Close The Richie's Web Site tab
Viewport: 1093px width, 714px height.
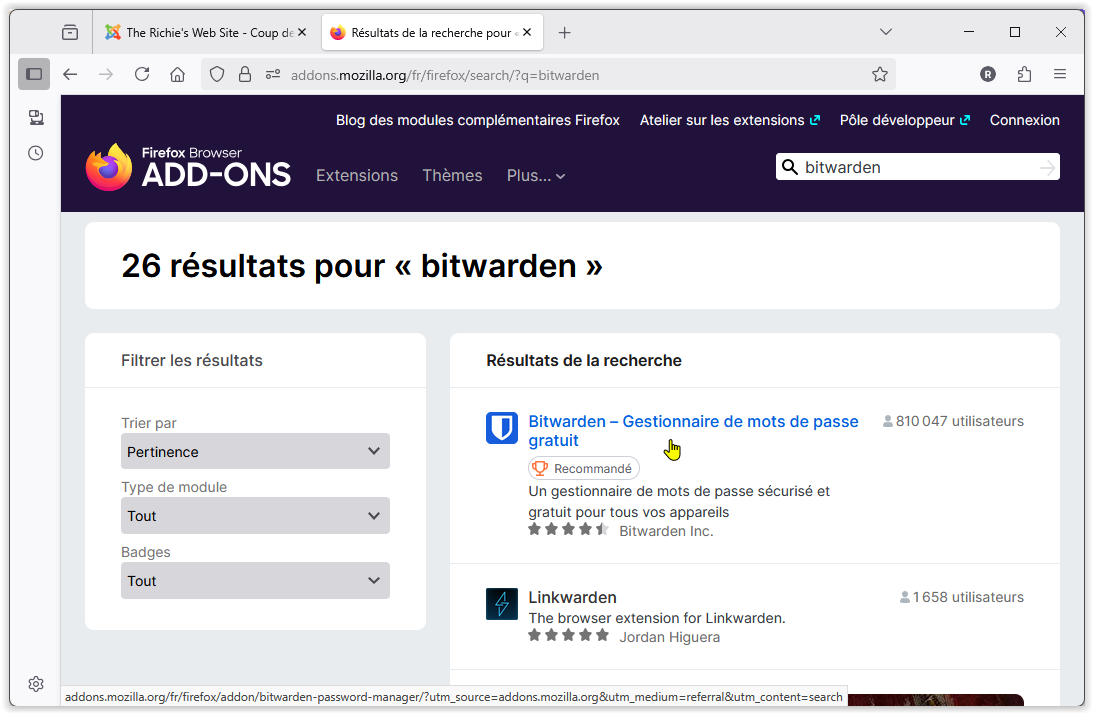tap(302, 32)
